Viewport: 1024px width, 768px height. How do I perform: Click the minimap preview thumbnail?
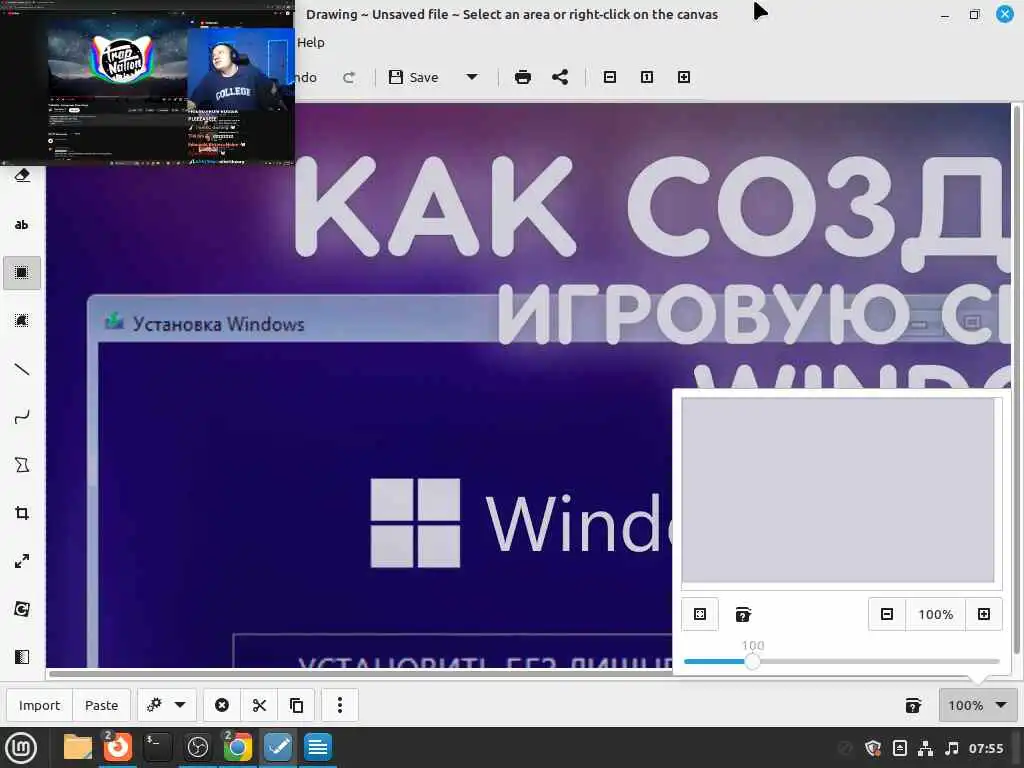838,490
